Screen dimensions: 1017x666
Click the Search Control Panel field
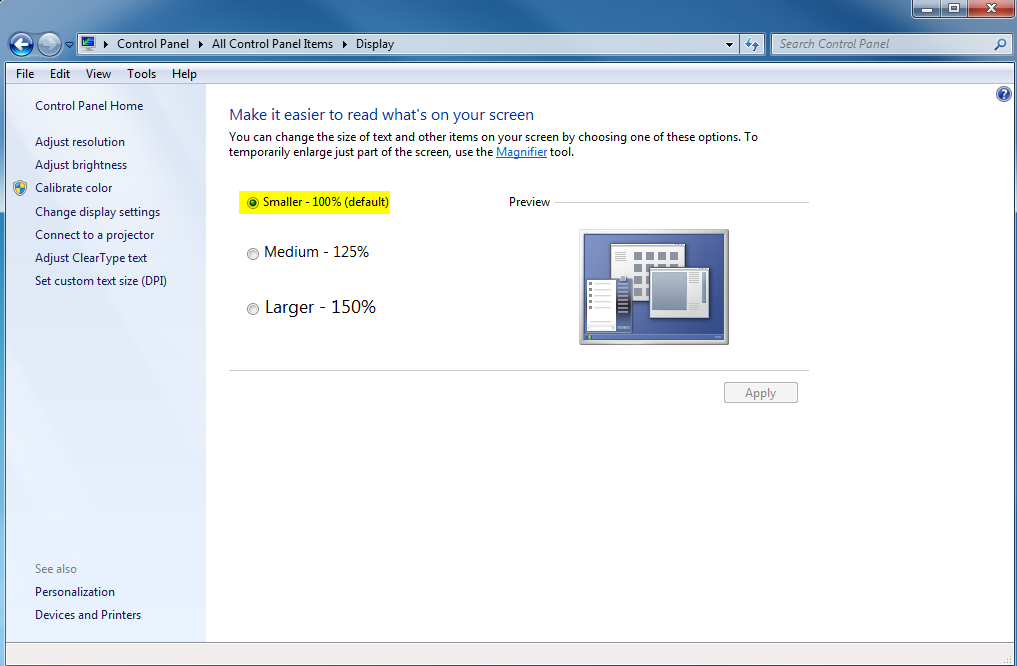point(891,44)
